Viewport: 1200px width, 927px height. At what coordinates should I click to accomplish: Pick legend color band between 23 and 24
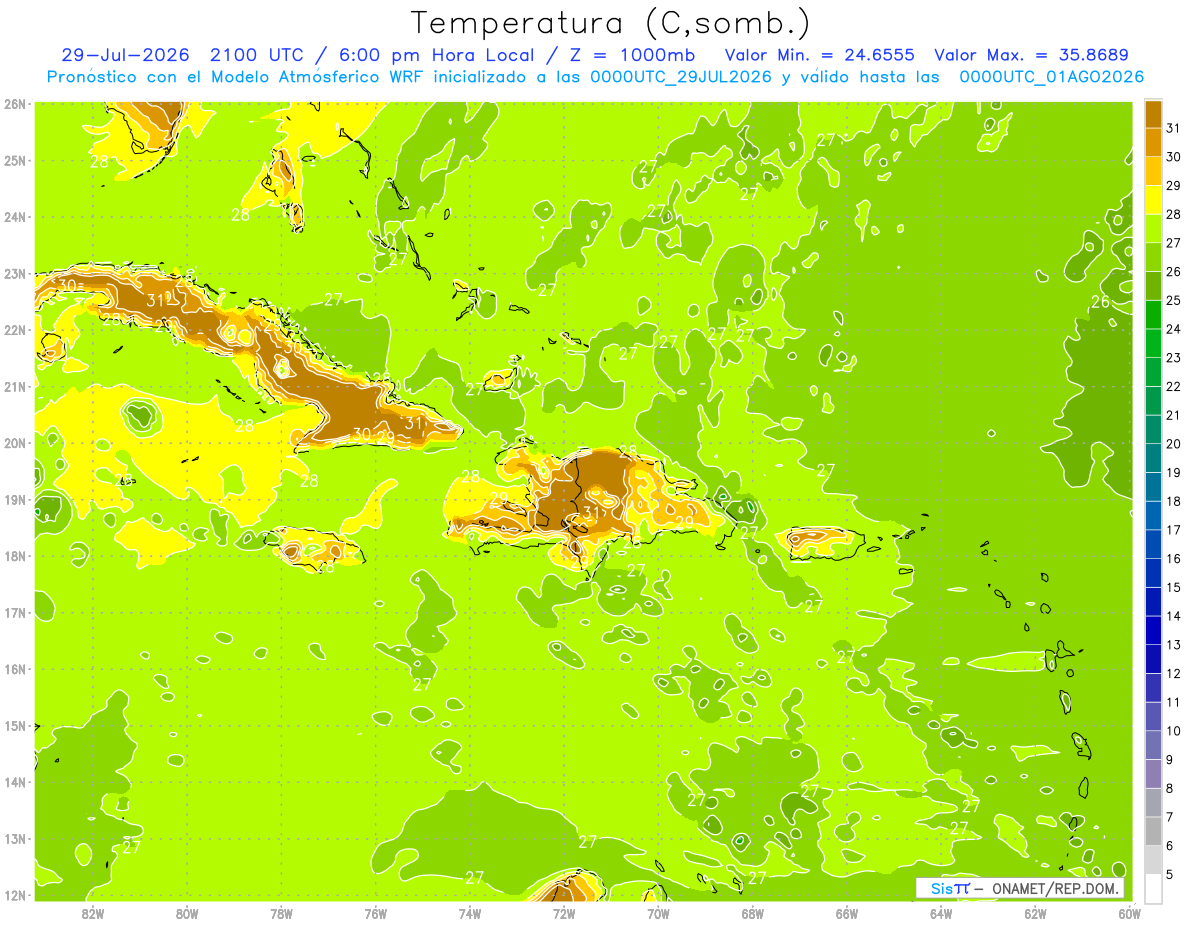(x=1153, y=343)
